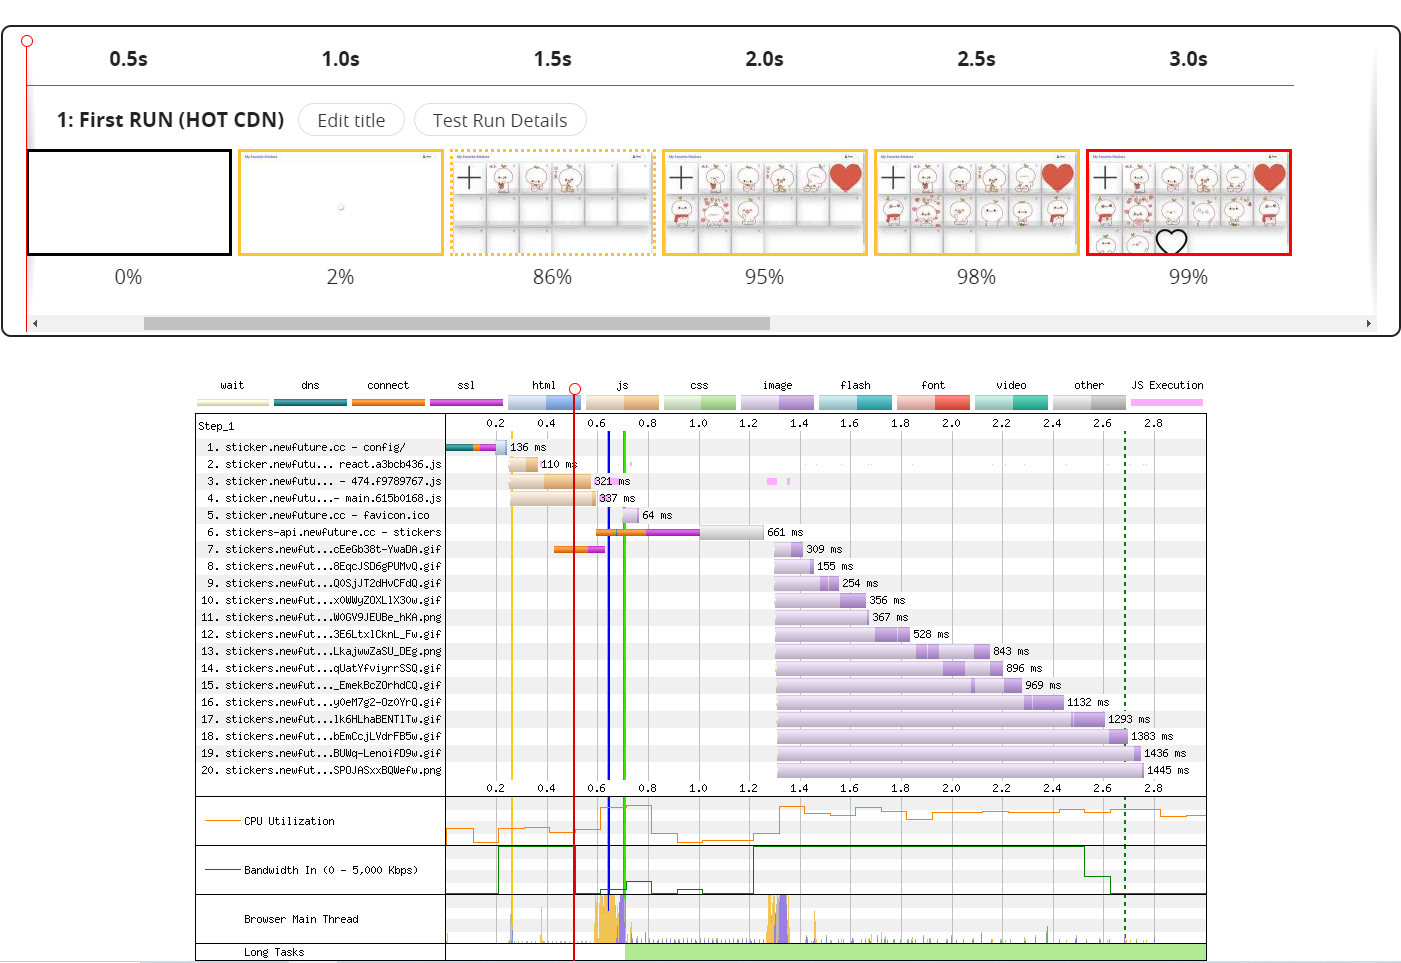Click the filmstrip horizontal scrollbar thumb
This screenshot has height=963, width=1401.
(x=457, y=323)
